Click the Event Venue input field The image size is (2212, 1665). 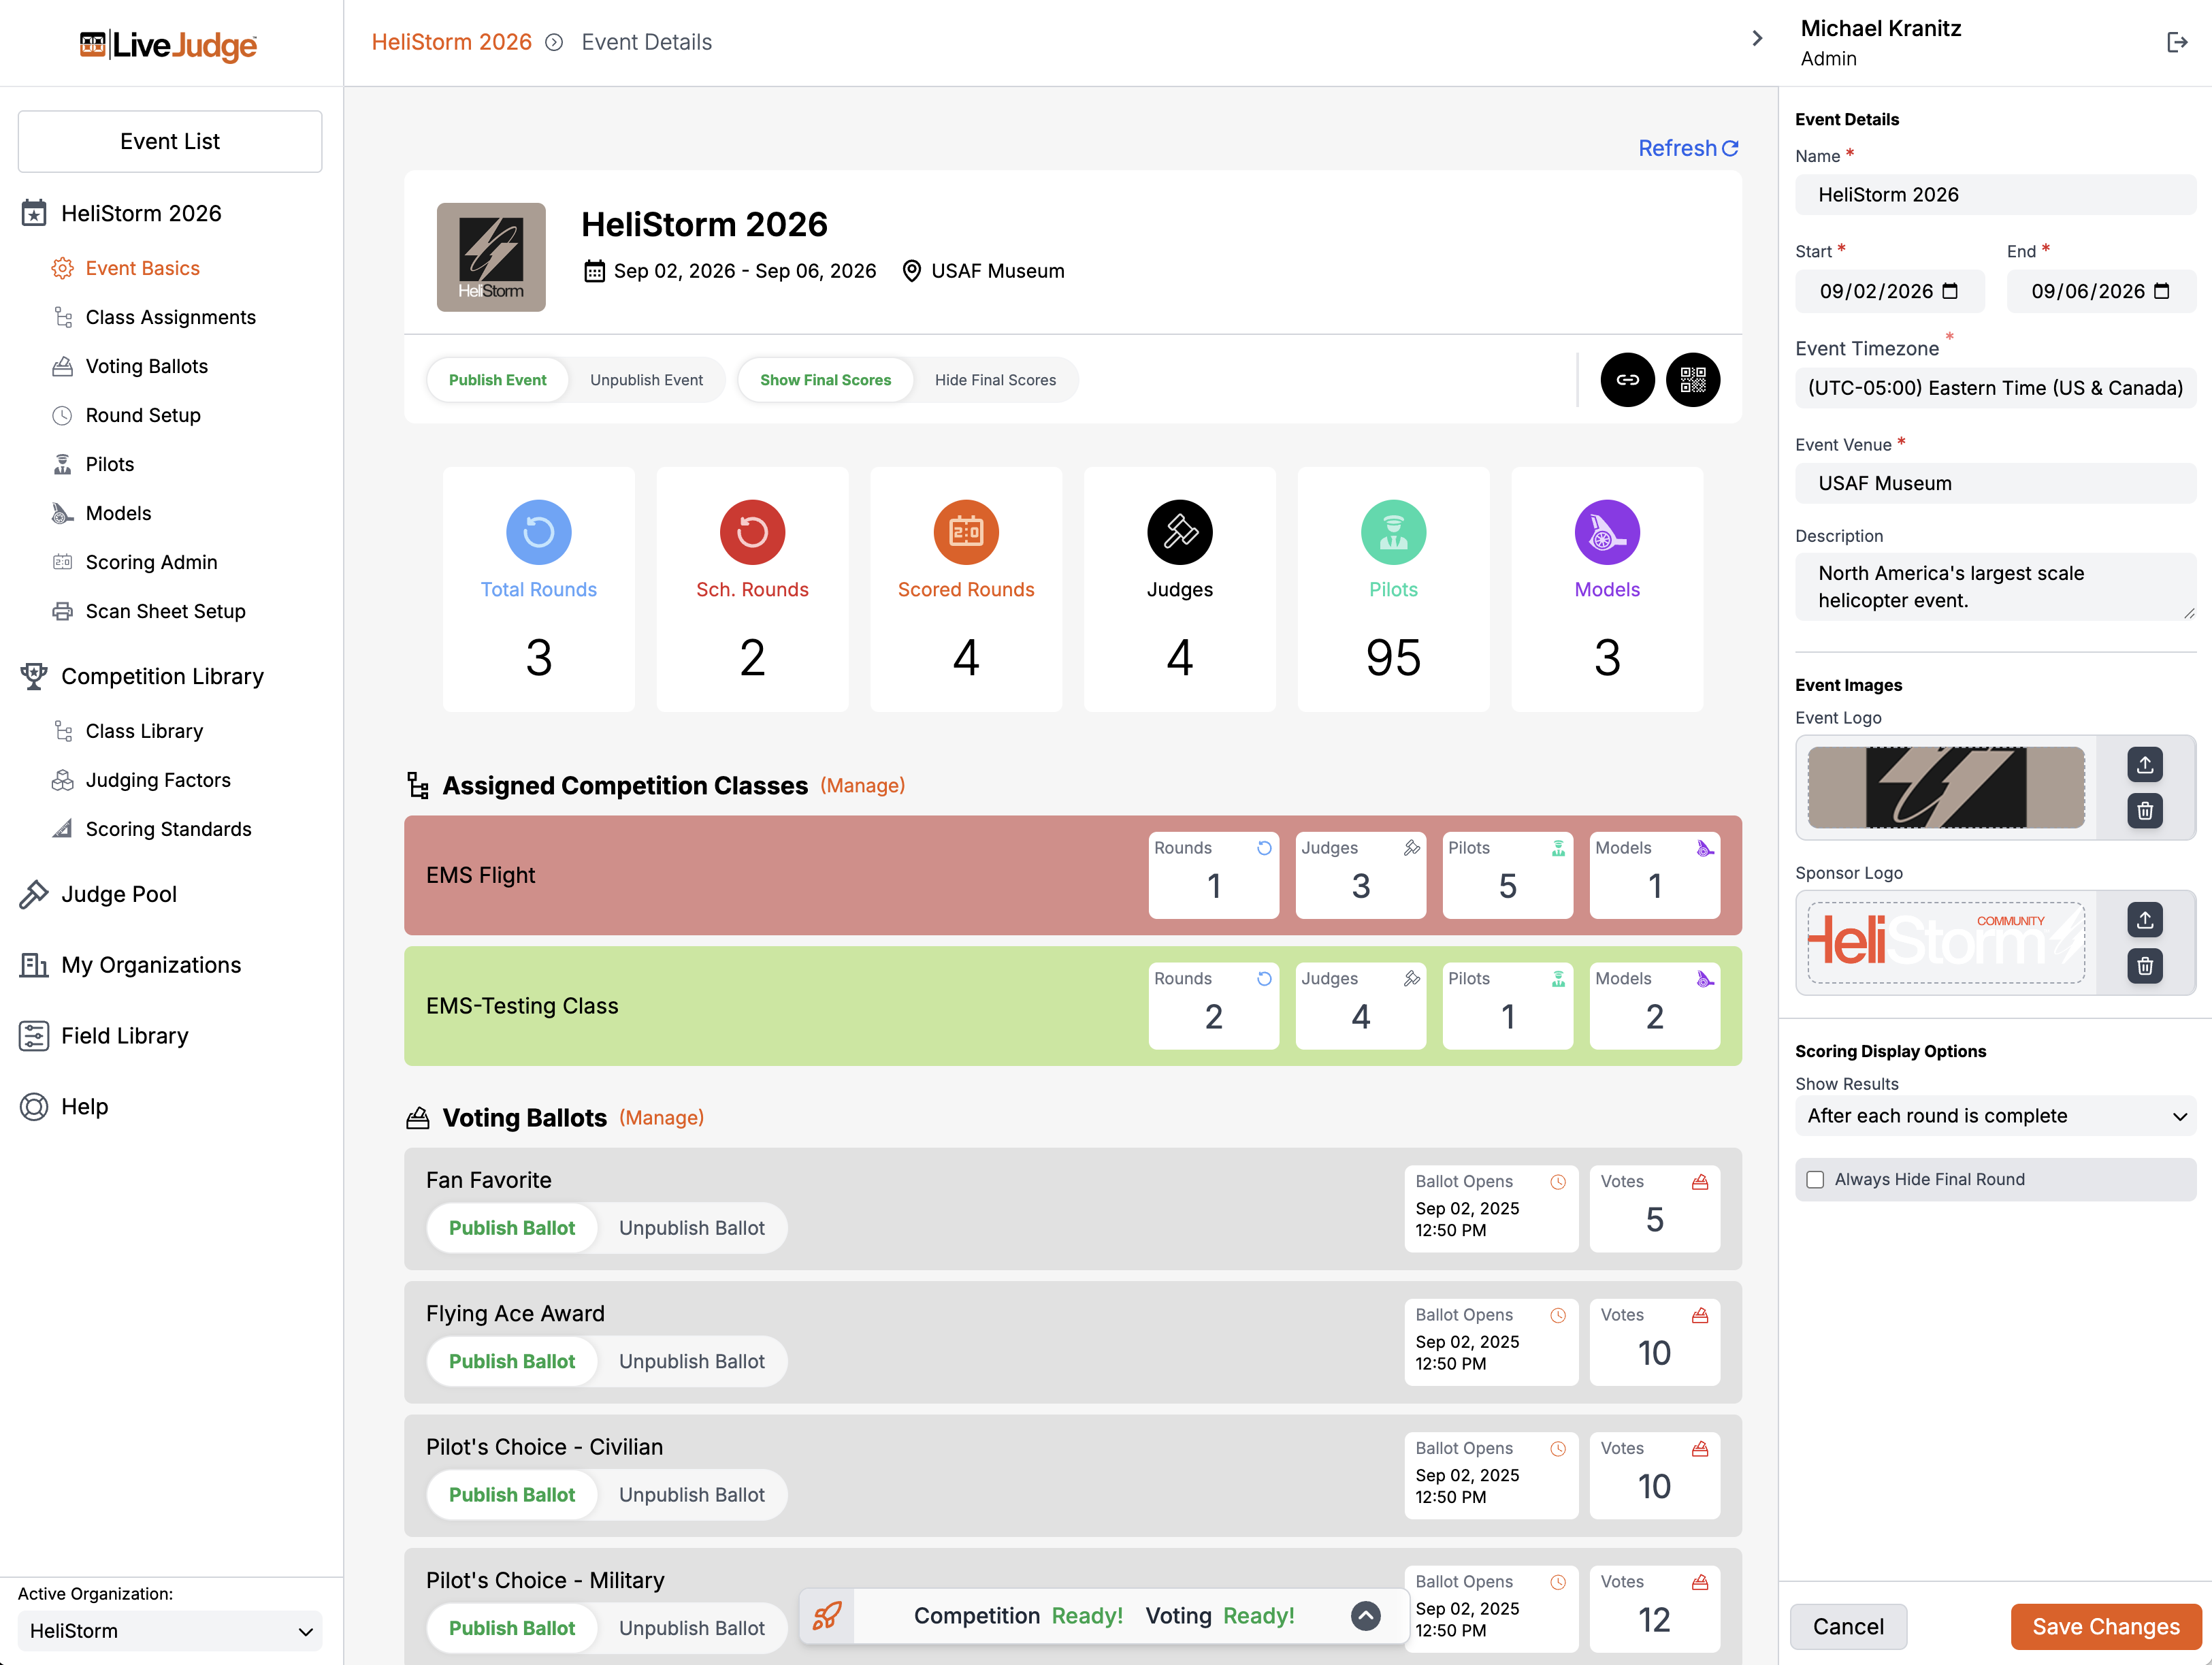[x=1995, y=483]
